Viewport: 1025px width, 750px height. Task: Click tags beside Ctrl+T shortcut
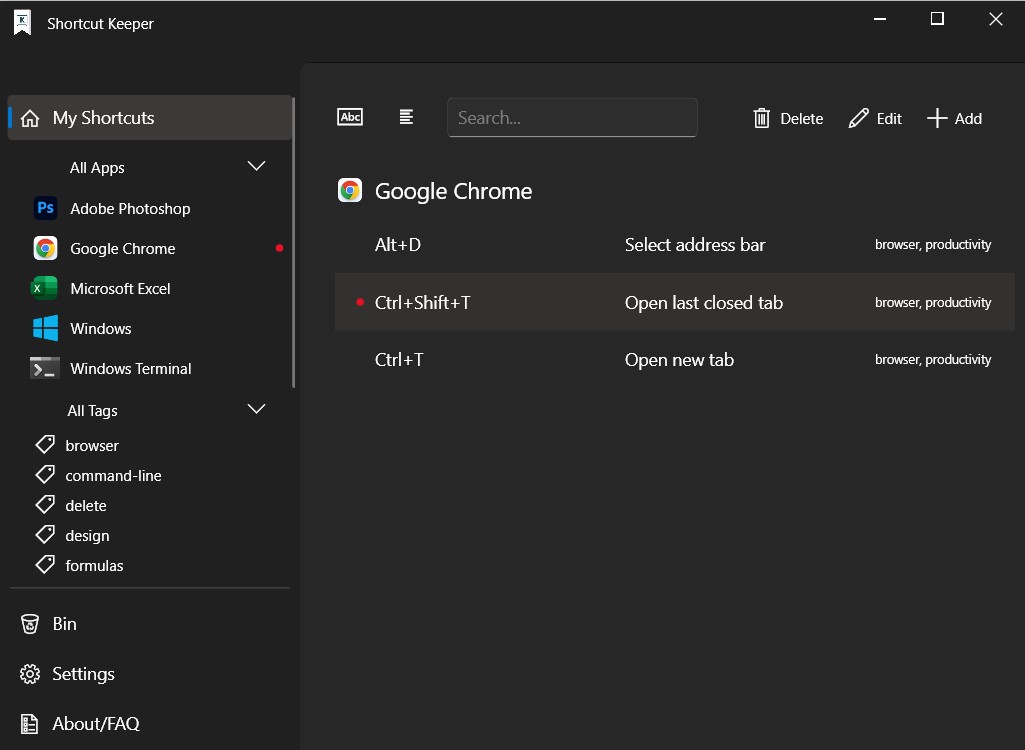pyautogui.click(x=933, y=360)
